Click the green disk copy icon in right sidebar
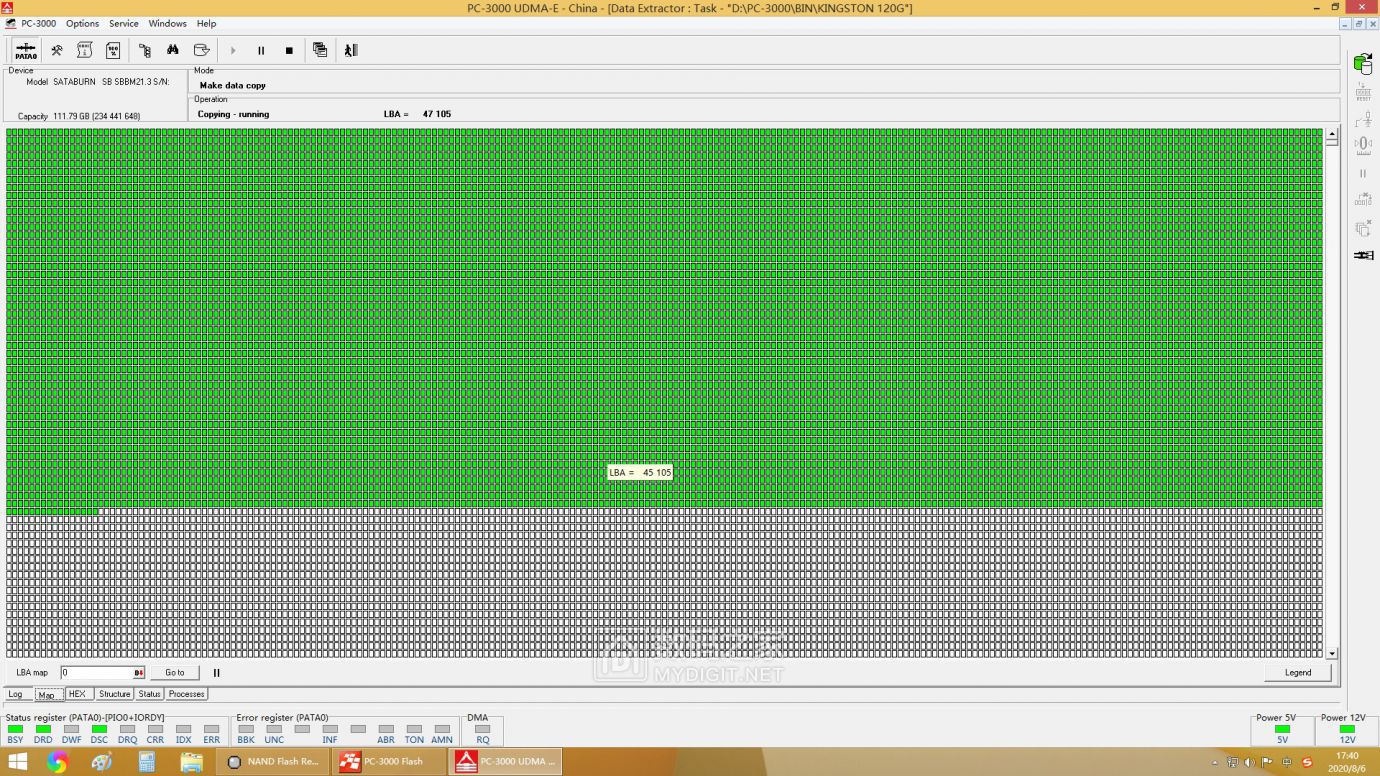Image resolution: width=1380 pixels, height=776 pixels. coord(1362,64)
